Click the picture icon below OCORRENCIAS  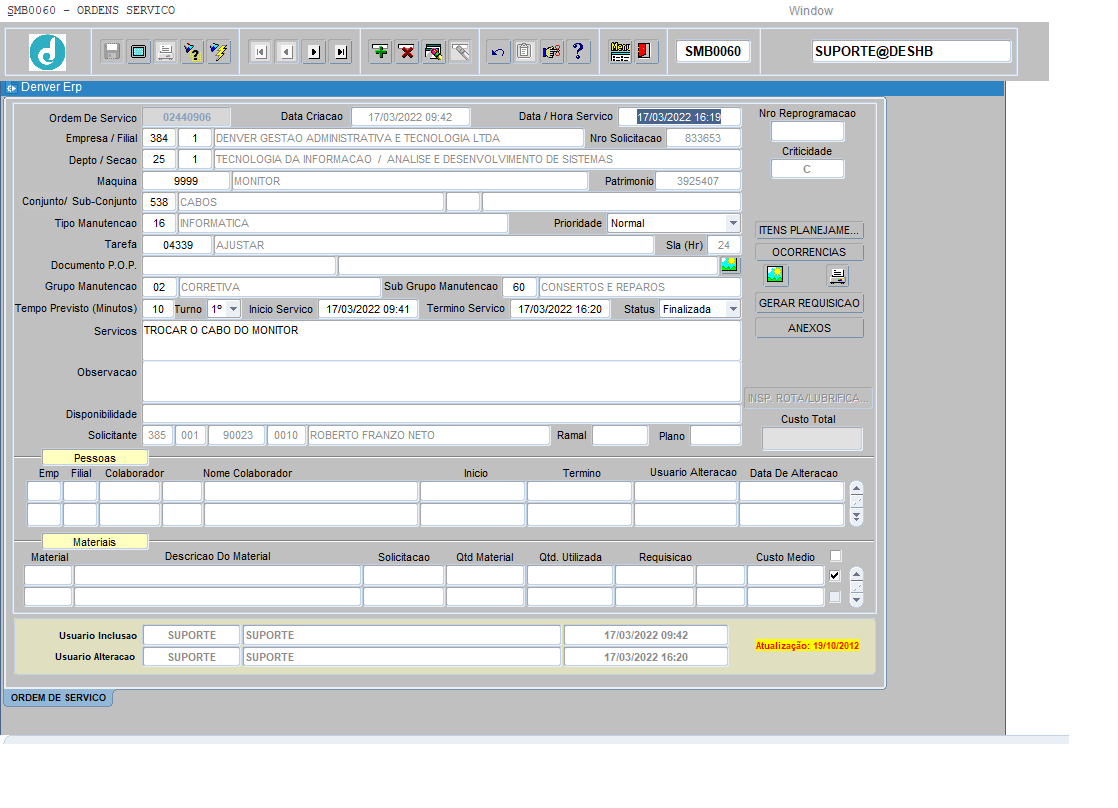pyautogui.click(x=775, y=275)
